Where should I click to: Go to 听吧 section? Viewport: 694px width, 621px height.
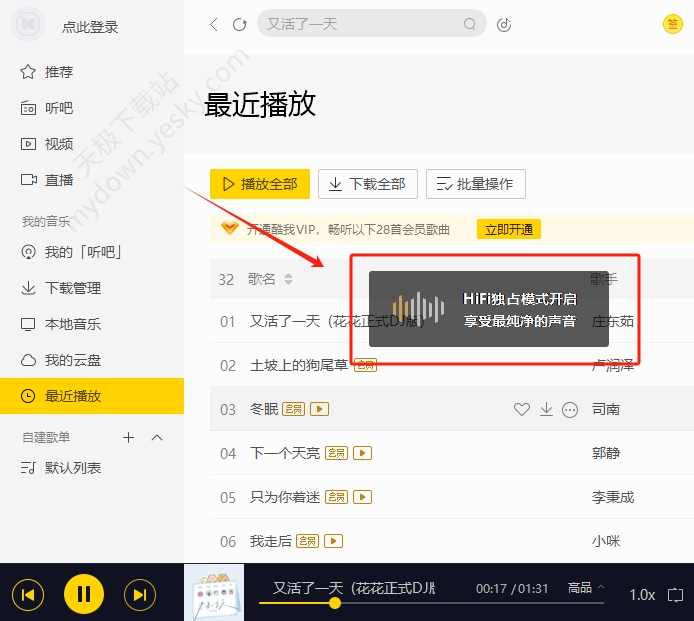[x=46, y=108]
